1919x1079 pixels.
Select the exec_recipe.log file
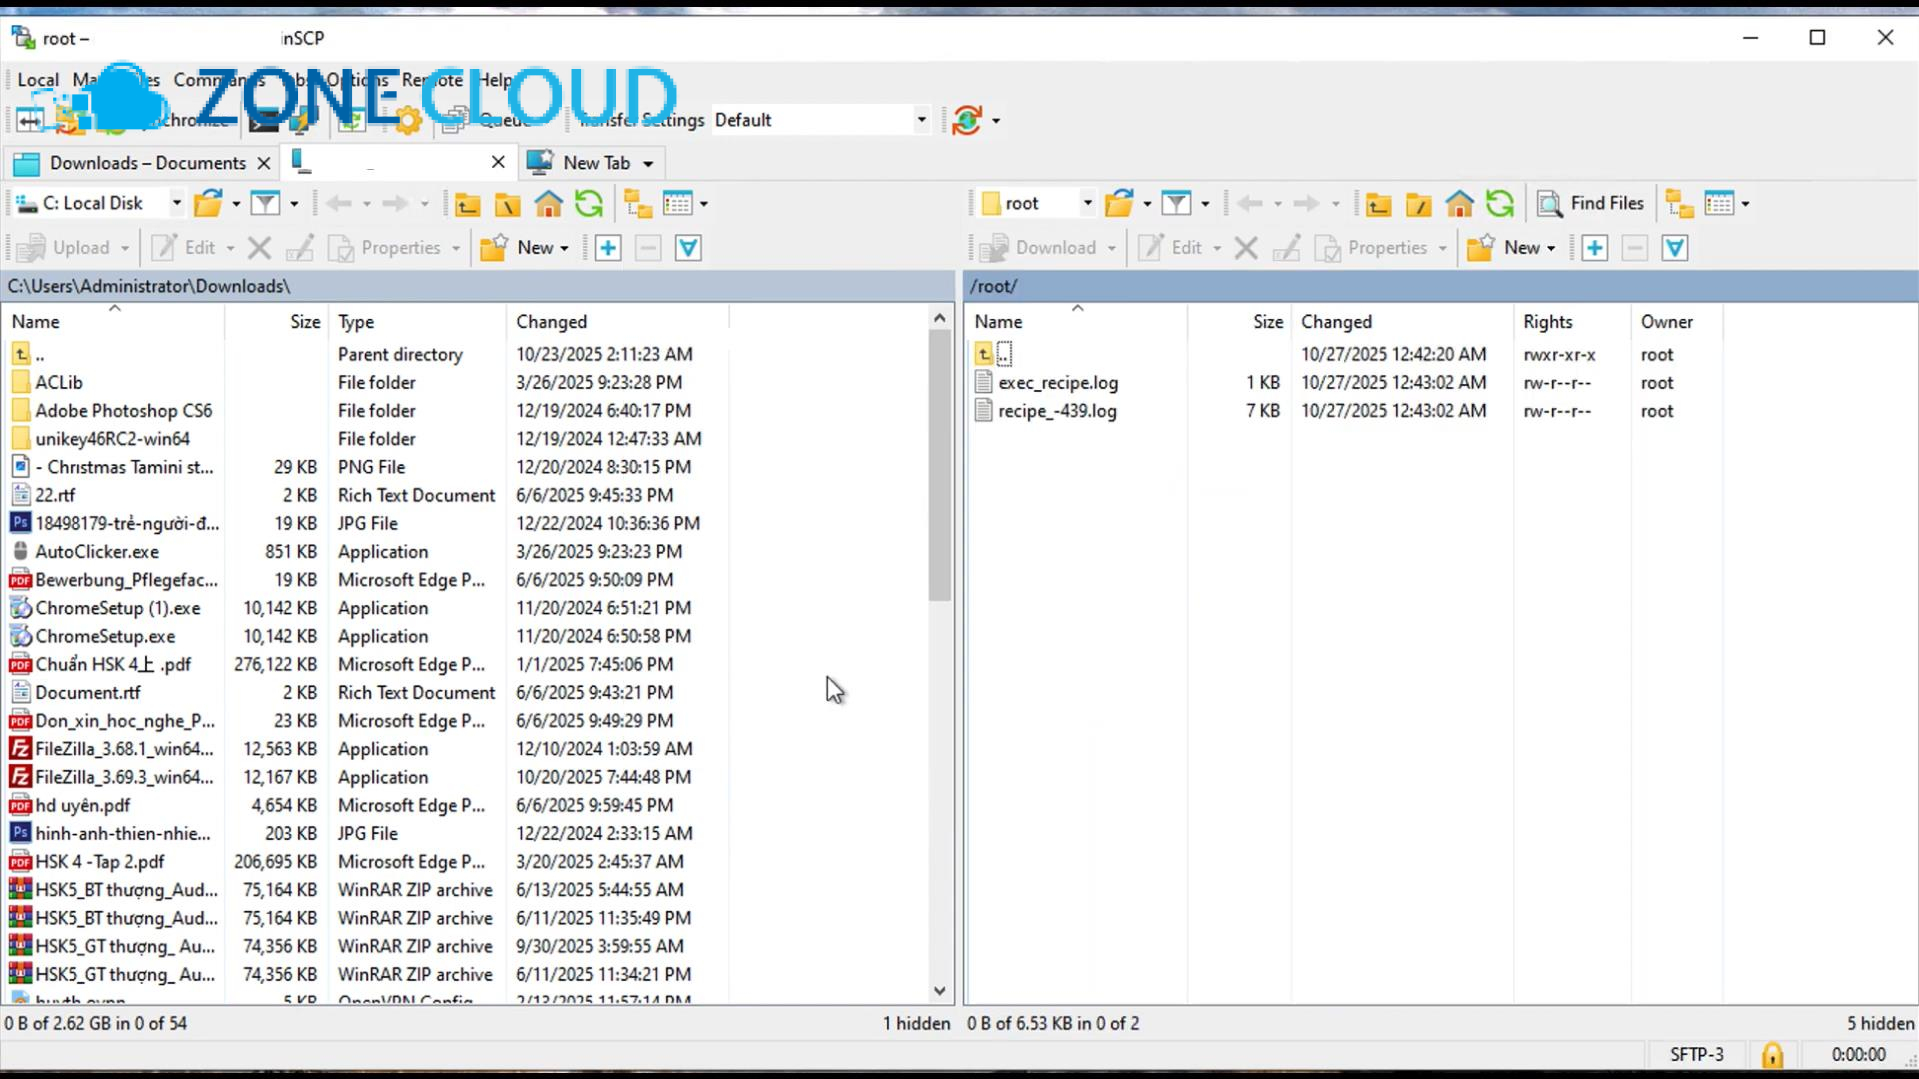(1058, 382)
